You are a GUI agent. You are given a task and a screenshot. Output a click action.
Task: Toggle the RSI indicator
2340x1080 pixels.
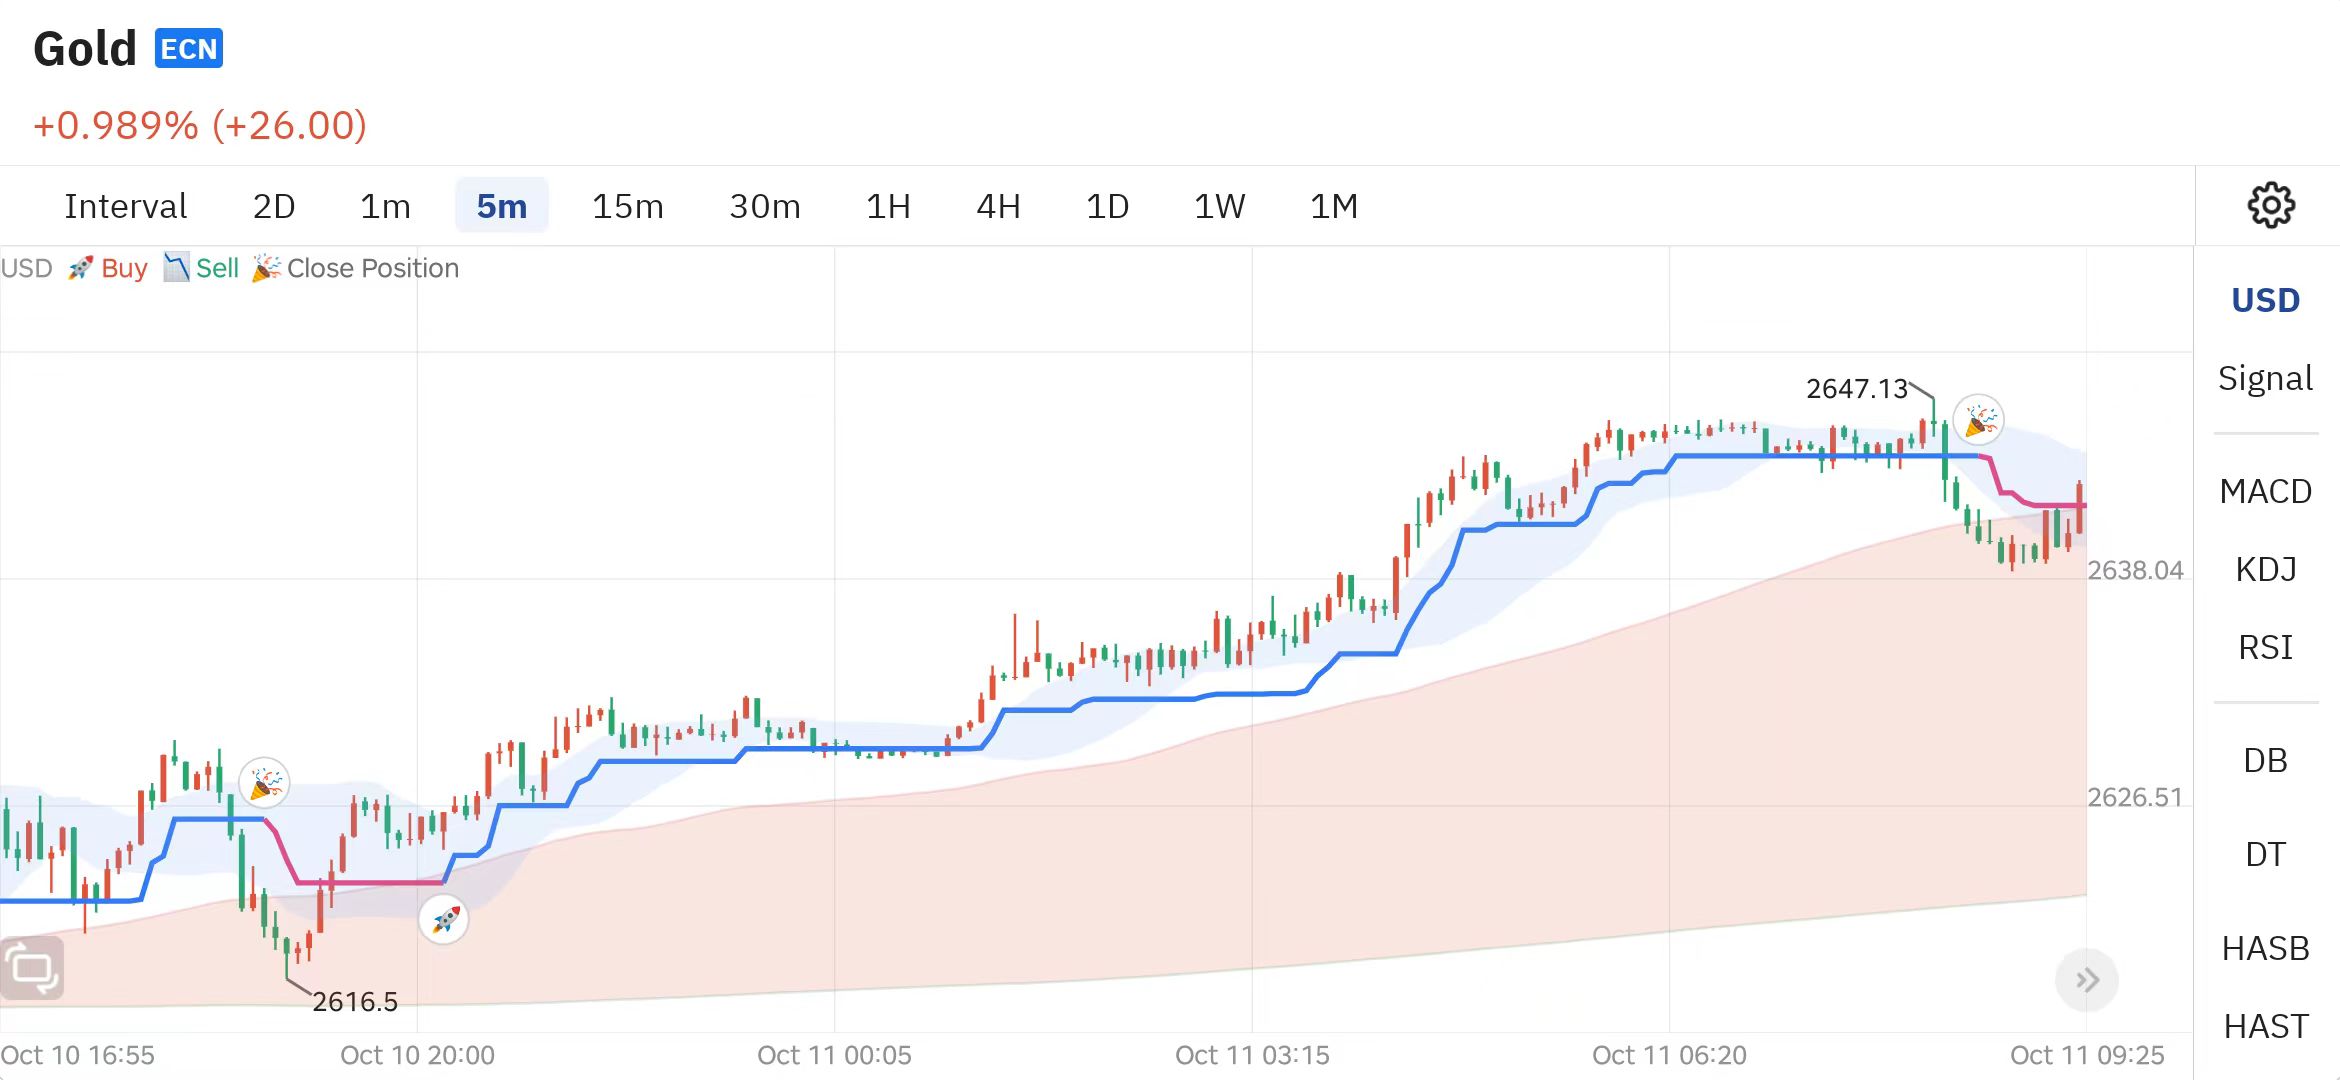[2265, 647]
